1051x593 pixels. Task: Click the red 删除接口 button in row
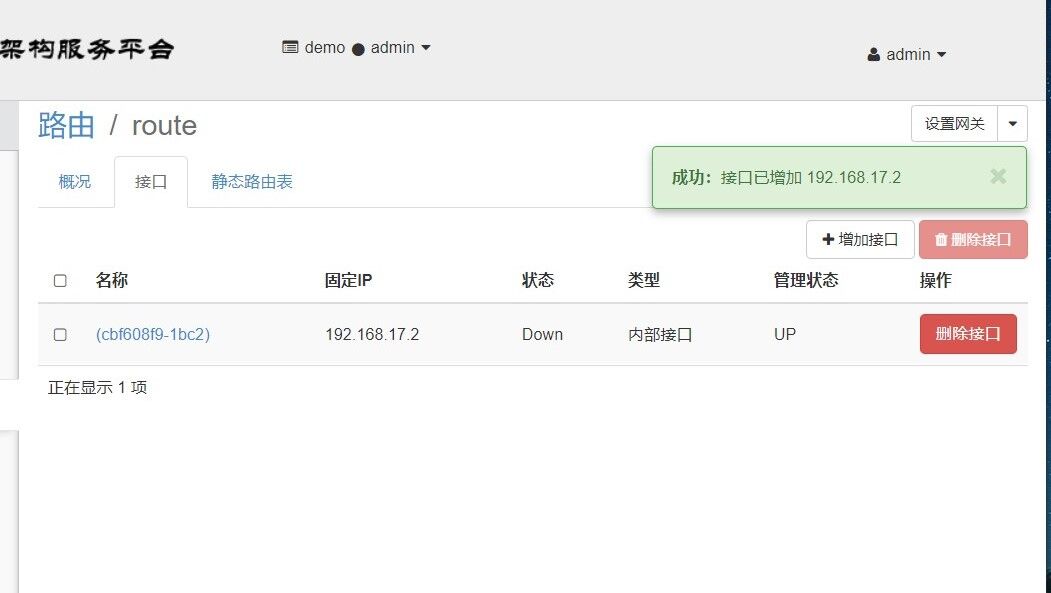point(968,334)
